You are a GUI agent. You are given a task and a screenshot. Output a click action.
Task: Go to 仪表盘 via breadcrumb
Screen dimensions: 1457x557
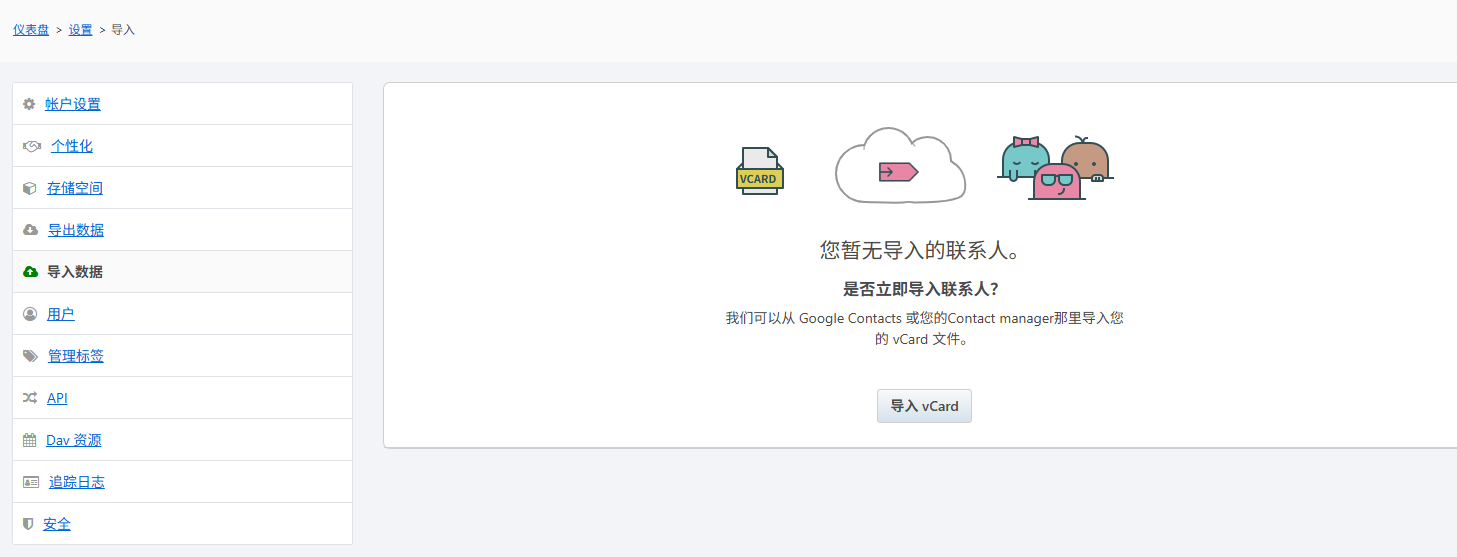(x=31, y=30)
